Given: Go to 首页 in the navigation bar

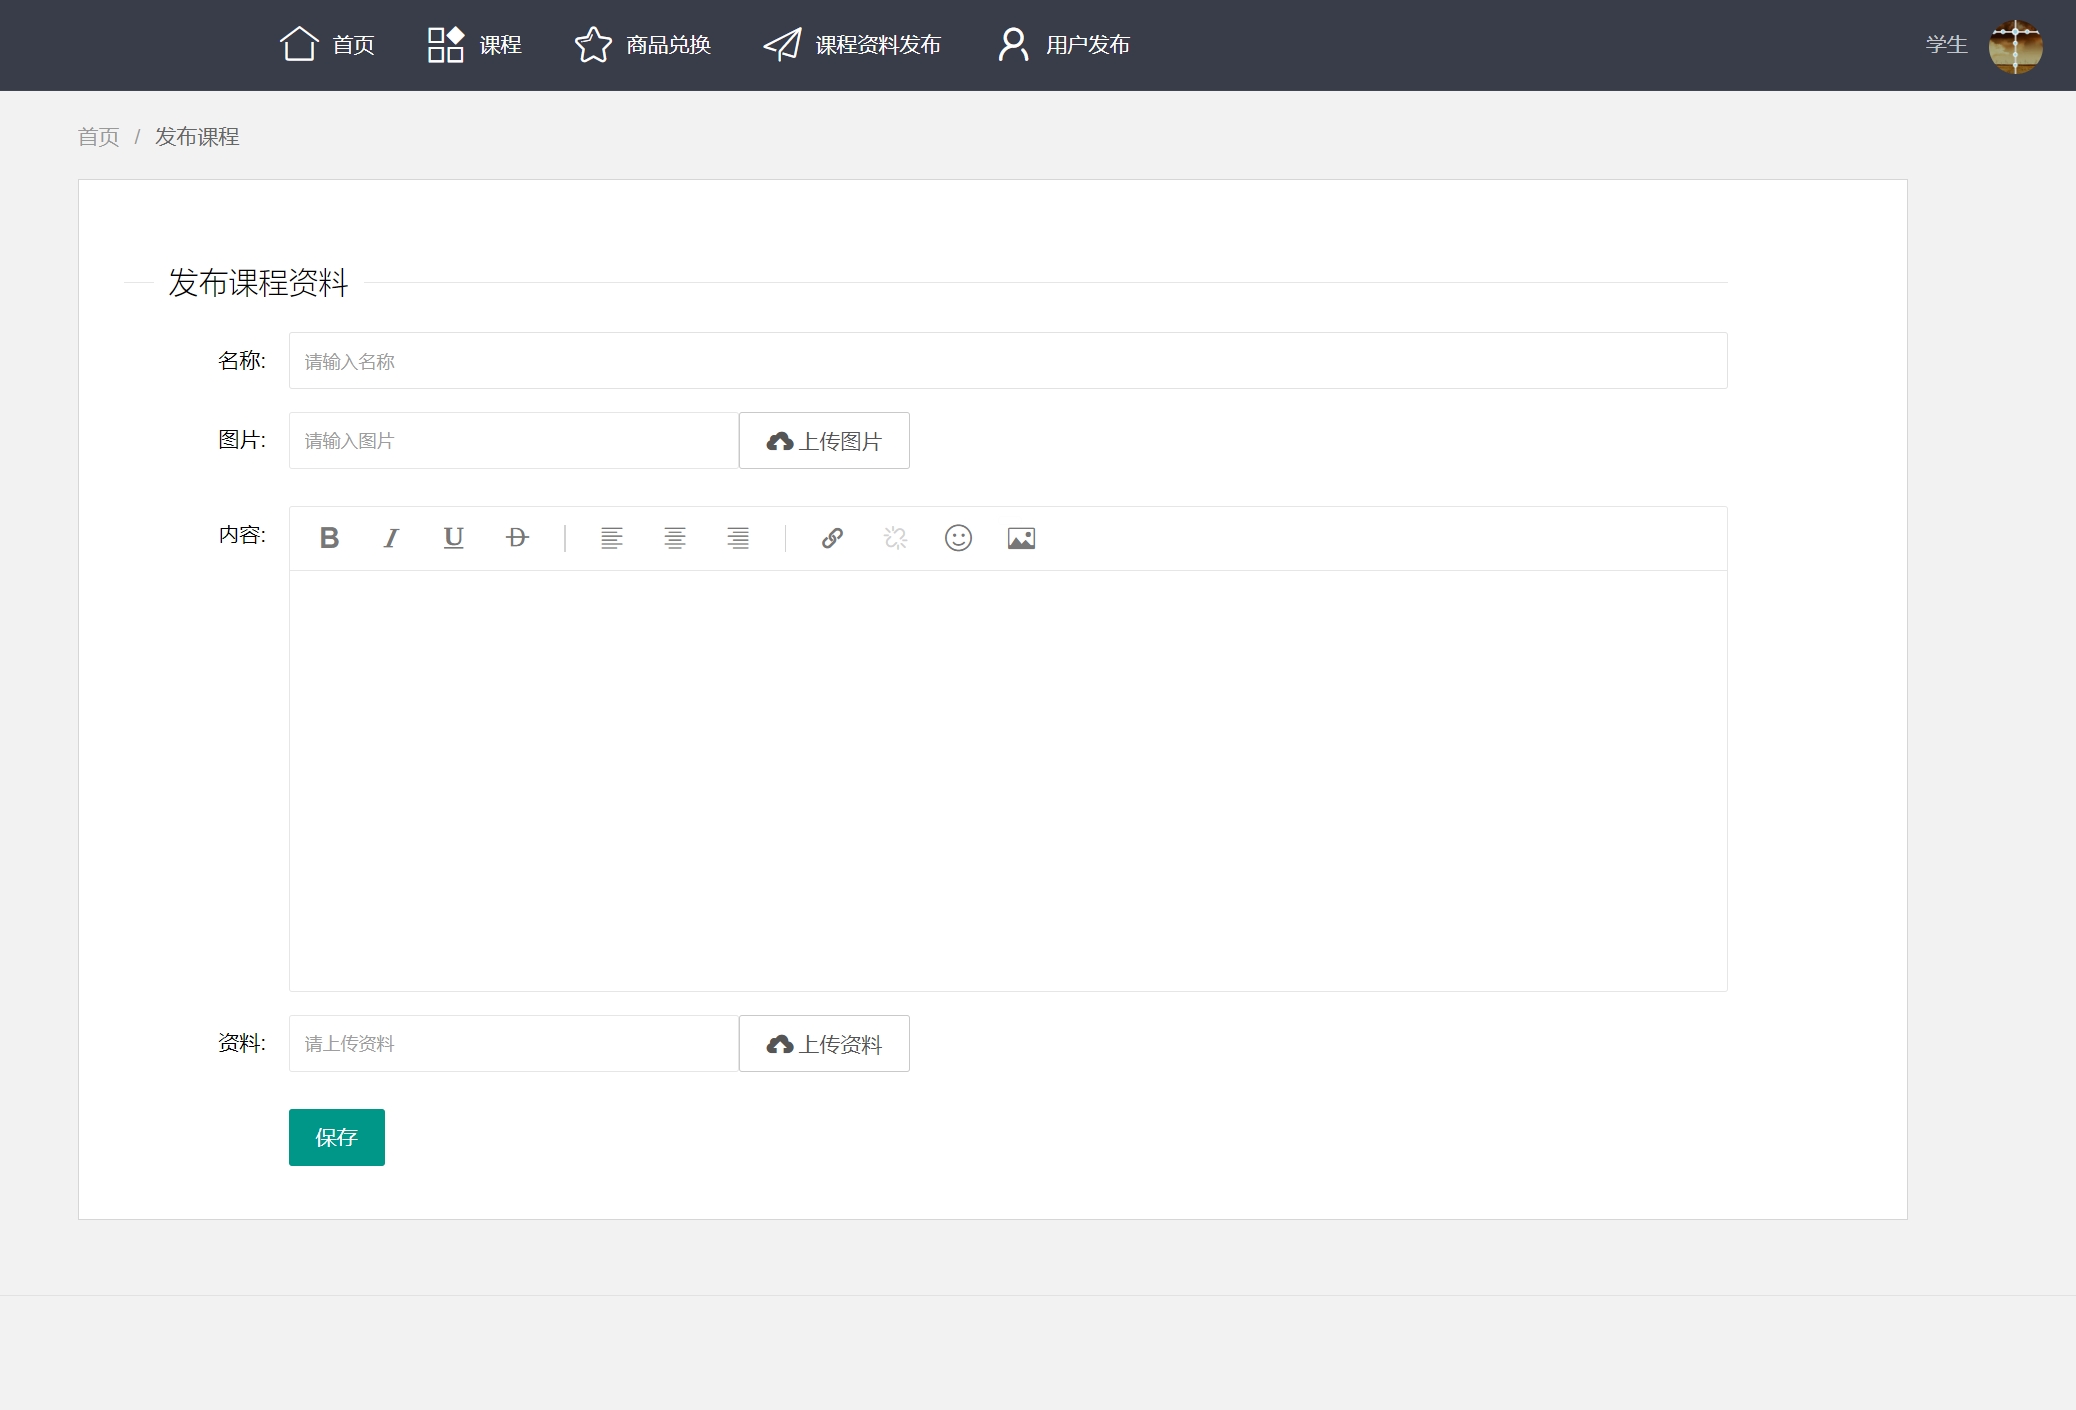Looking at the screenshot, I should (x=327, y=45).
